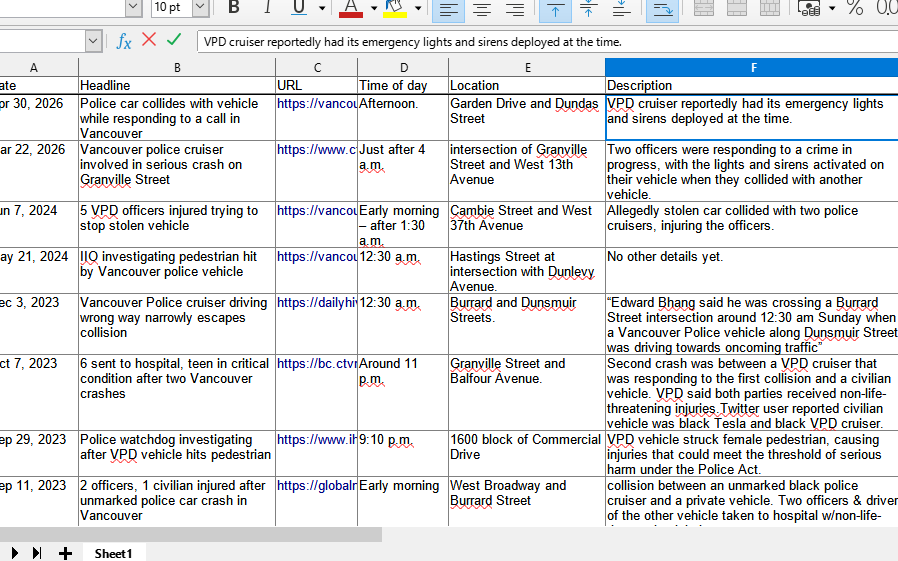Image resolution: width=898 pixels, height=561 pixels.
Task: Open URL for Police watchdog investigating row
Action: pos(317,440)
